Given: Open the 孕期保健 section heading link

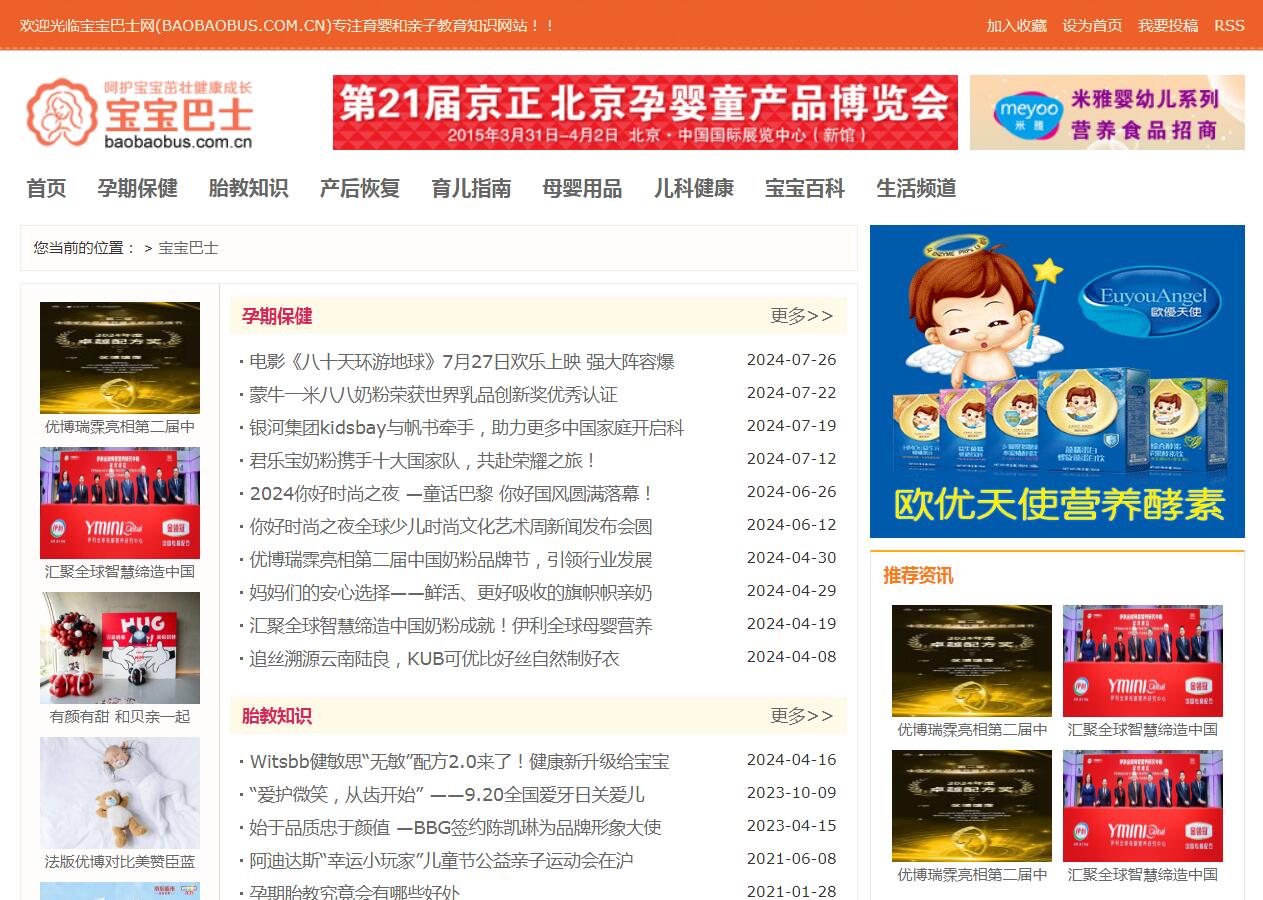Looking at the screenshot, I should pyautogui.click(x=277, y=316).
